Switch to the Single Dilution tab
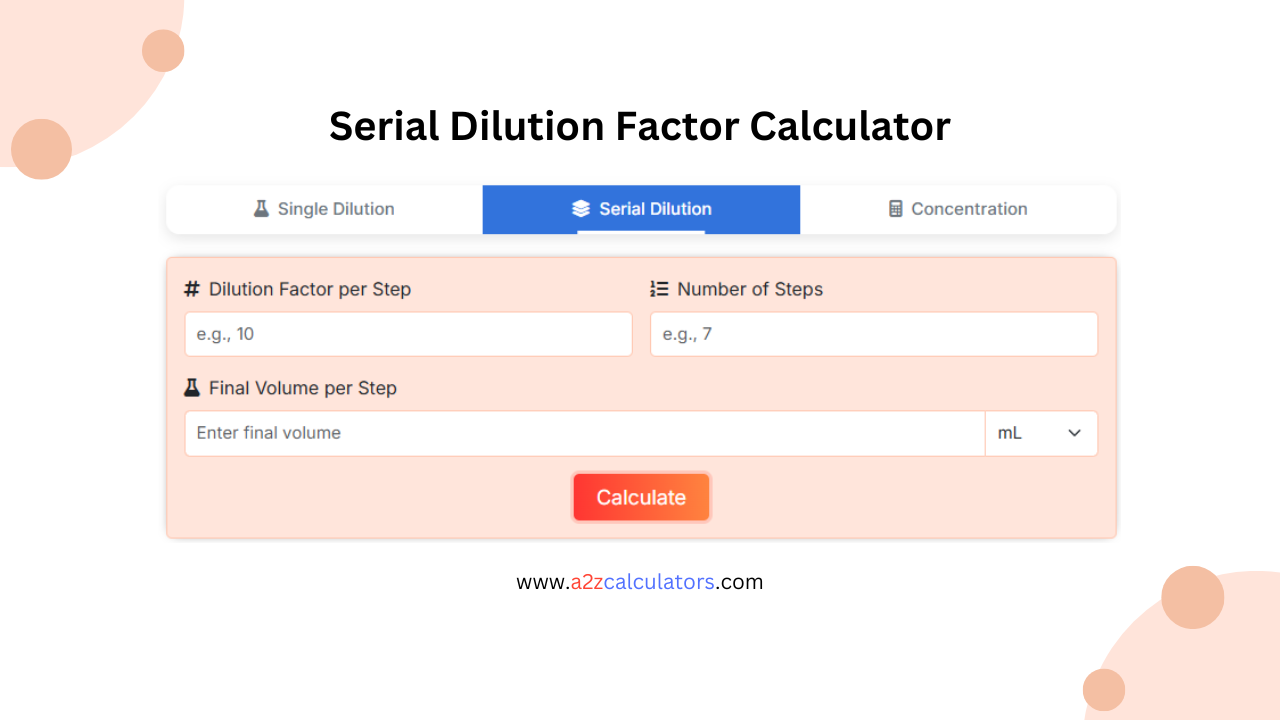 (323, 209)
